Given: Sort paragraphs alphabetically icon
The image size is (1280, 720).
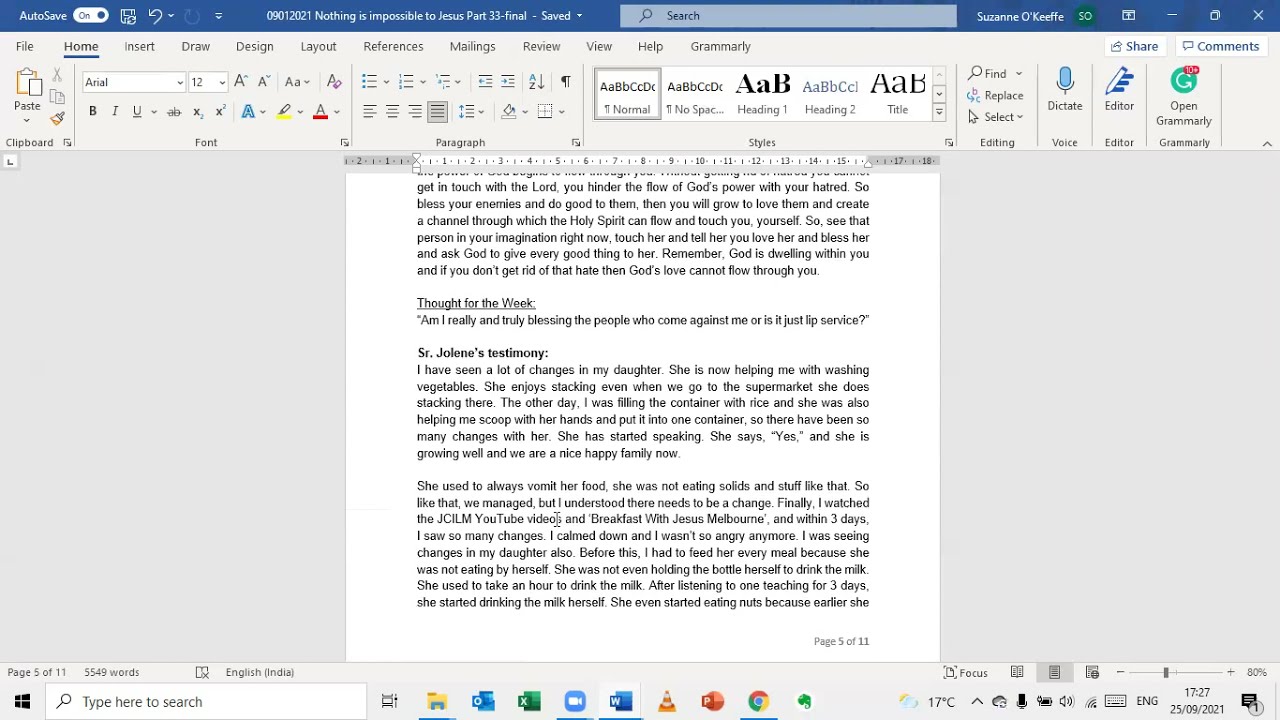Looking at the screenshot, I should click(536, 82).
